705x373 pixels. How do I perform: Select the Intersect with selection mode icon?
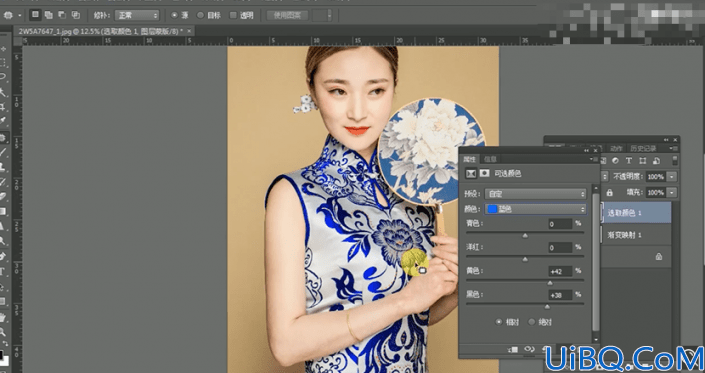[76, 15]
